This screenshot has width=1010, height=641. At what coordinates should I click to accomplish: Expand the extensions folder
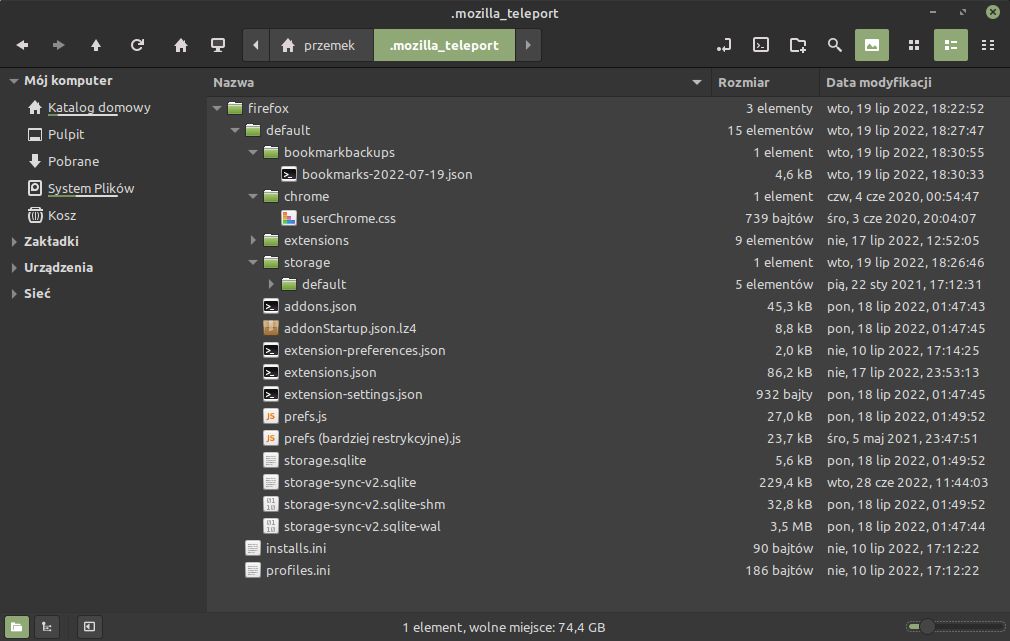(253, 240)
